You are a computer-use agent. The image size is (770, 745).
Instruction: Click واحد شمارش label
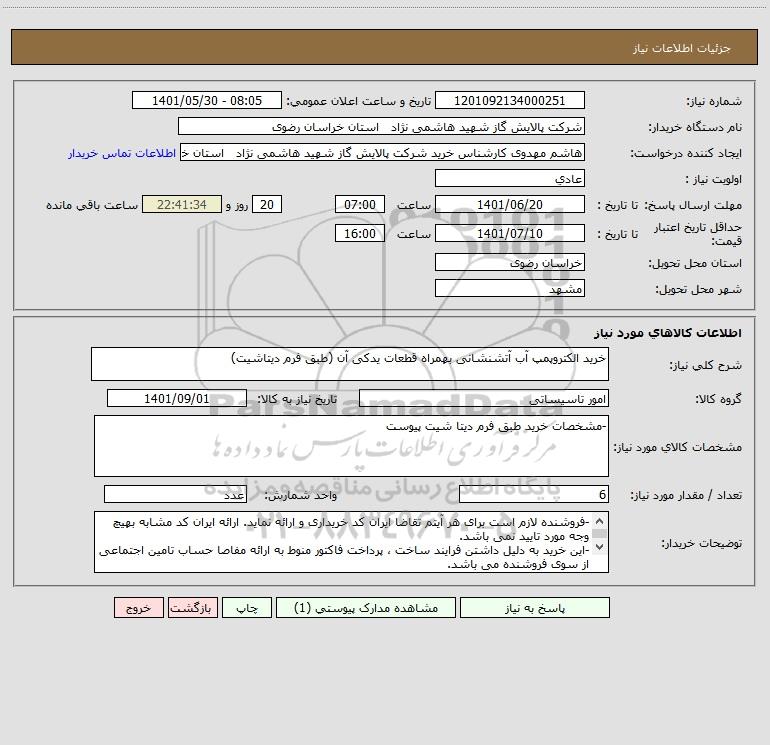[x=301, y=496]
